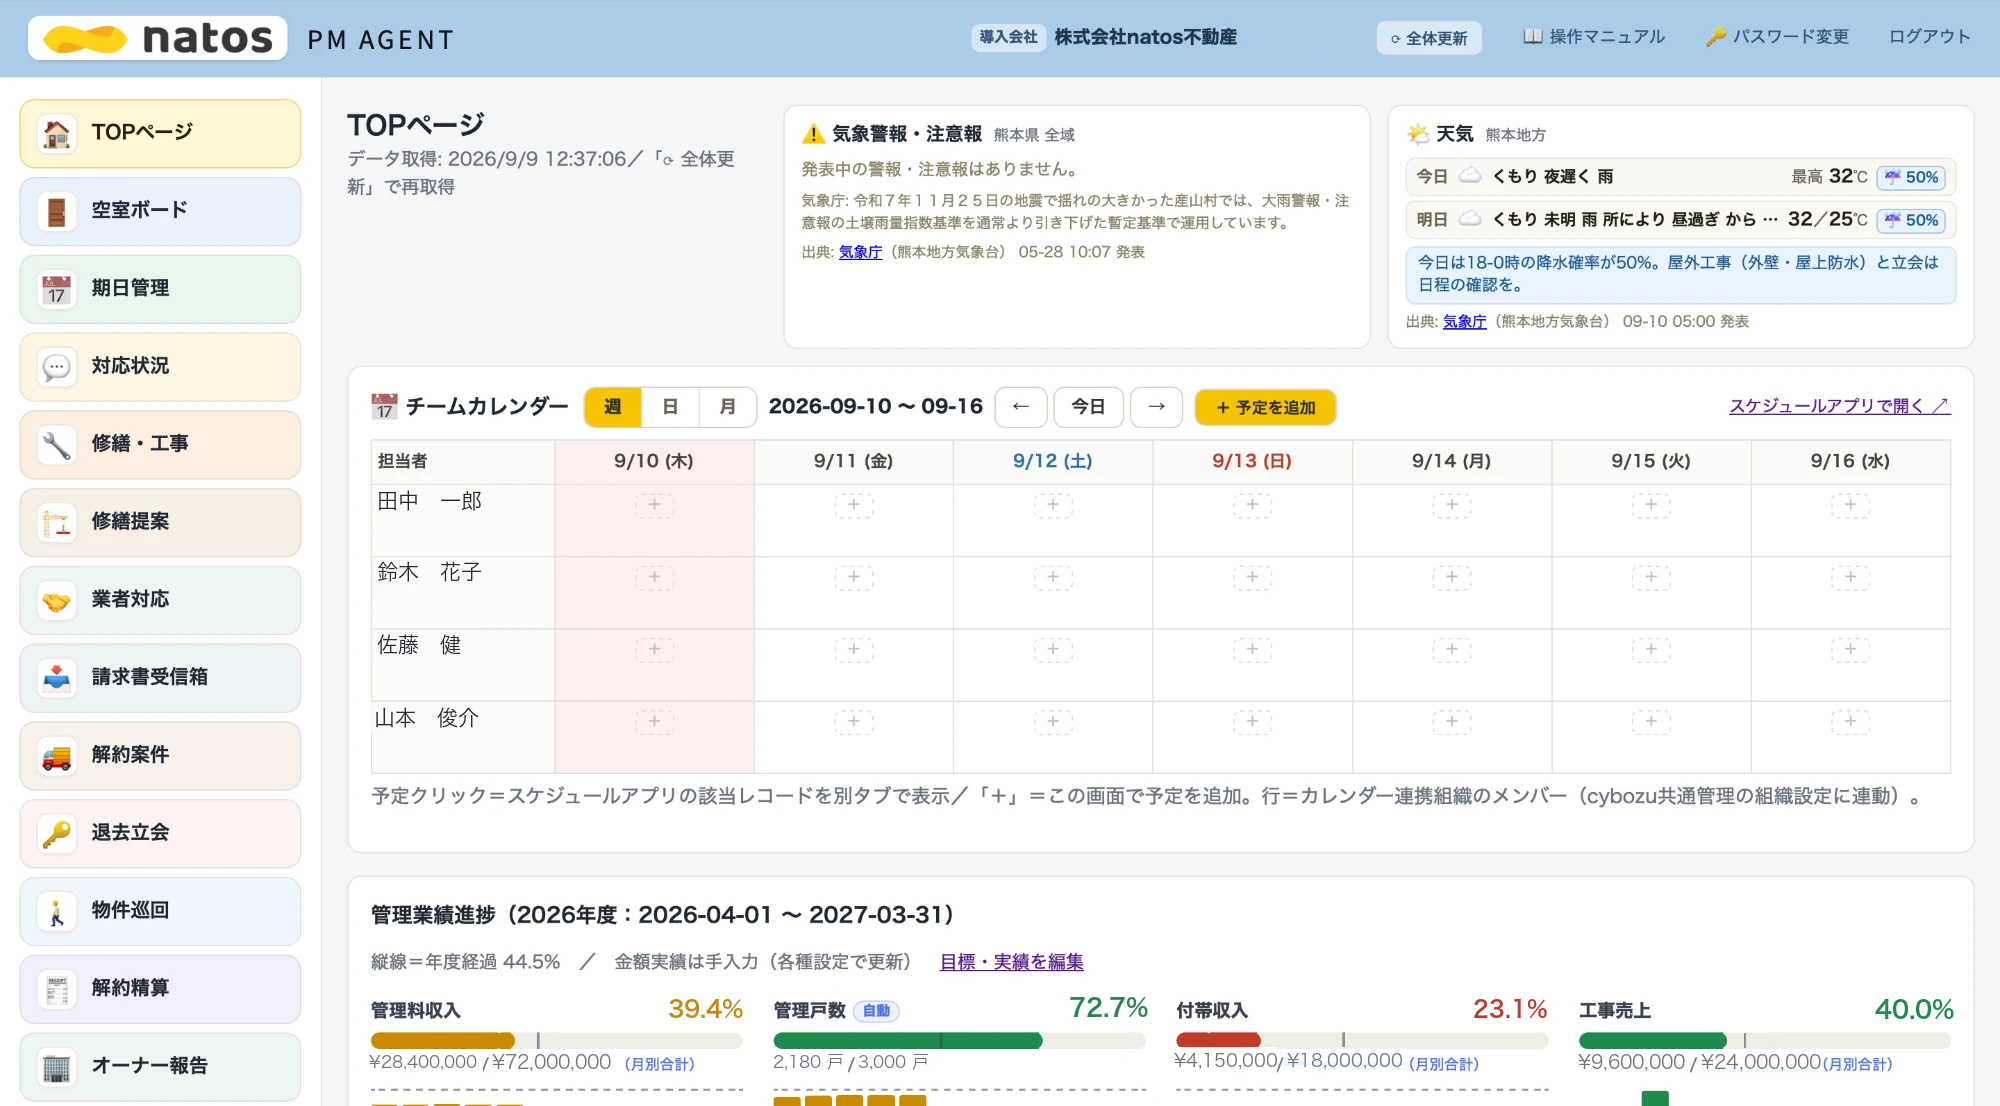Open 対応状況 speech bubble icon

57,367
